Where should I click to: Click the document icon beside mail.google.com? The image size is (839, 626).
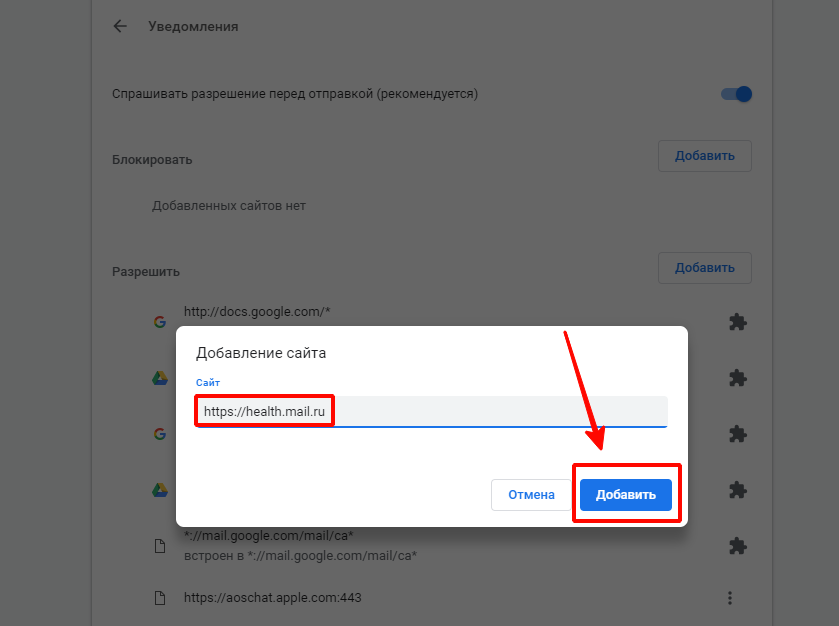coord(159,546)
